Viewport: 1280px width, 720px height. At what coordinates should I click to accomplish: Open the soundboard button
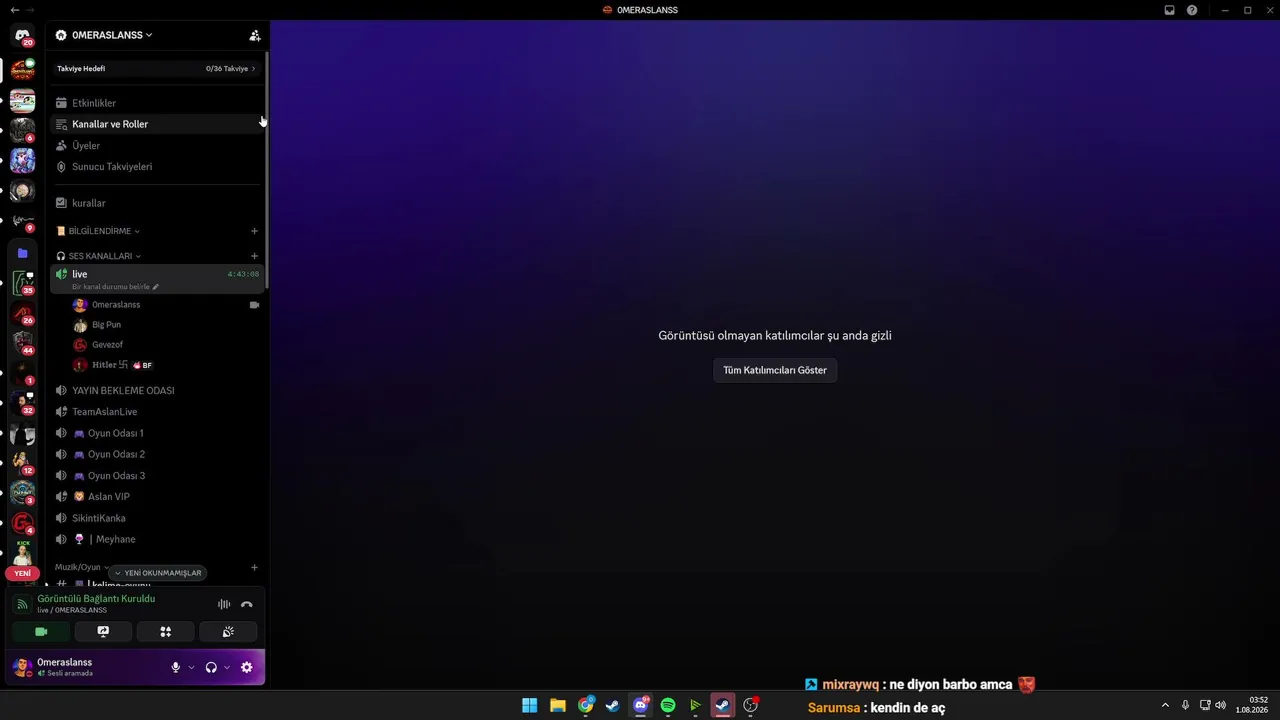(x=228, y=632)
